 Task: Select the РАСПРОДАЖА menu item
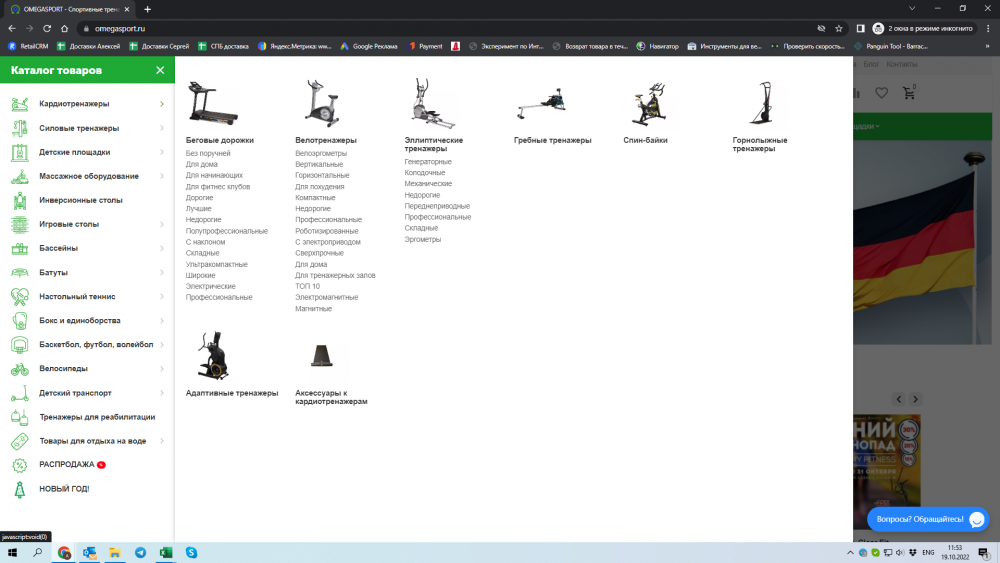[67, 465]
